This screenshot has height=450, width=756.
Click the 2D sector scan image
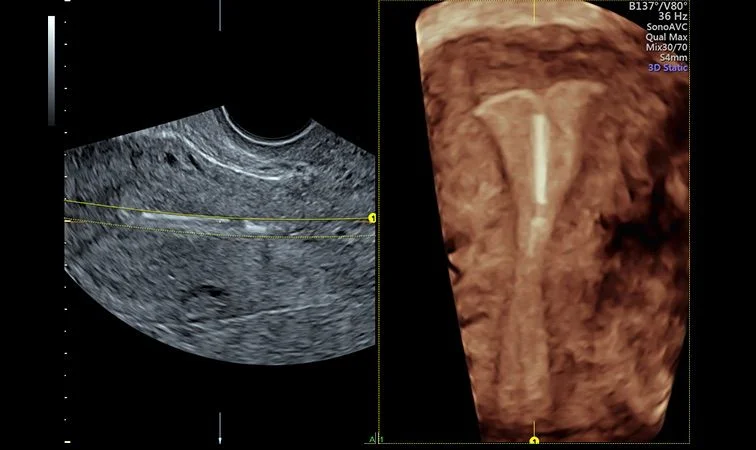220,235
